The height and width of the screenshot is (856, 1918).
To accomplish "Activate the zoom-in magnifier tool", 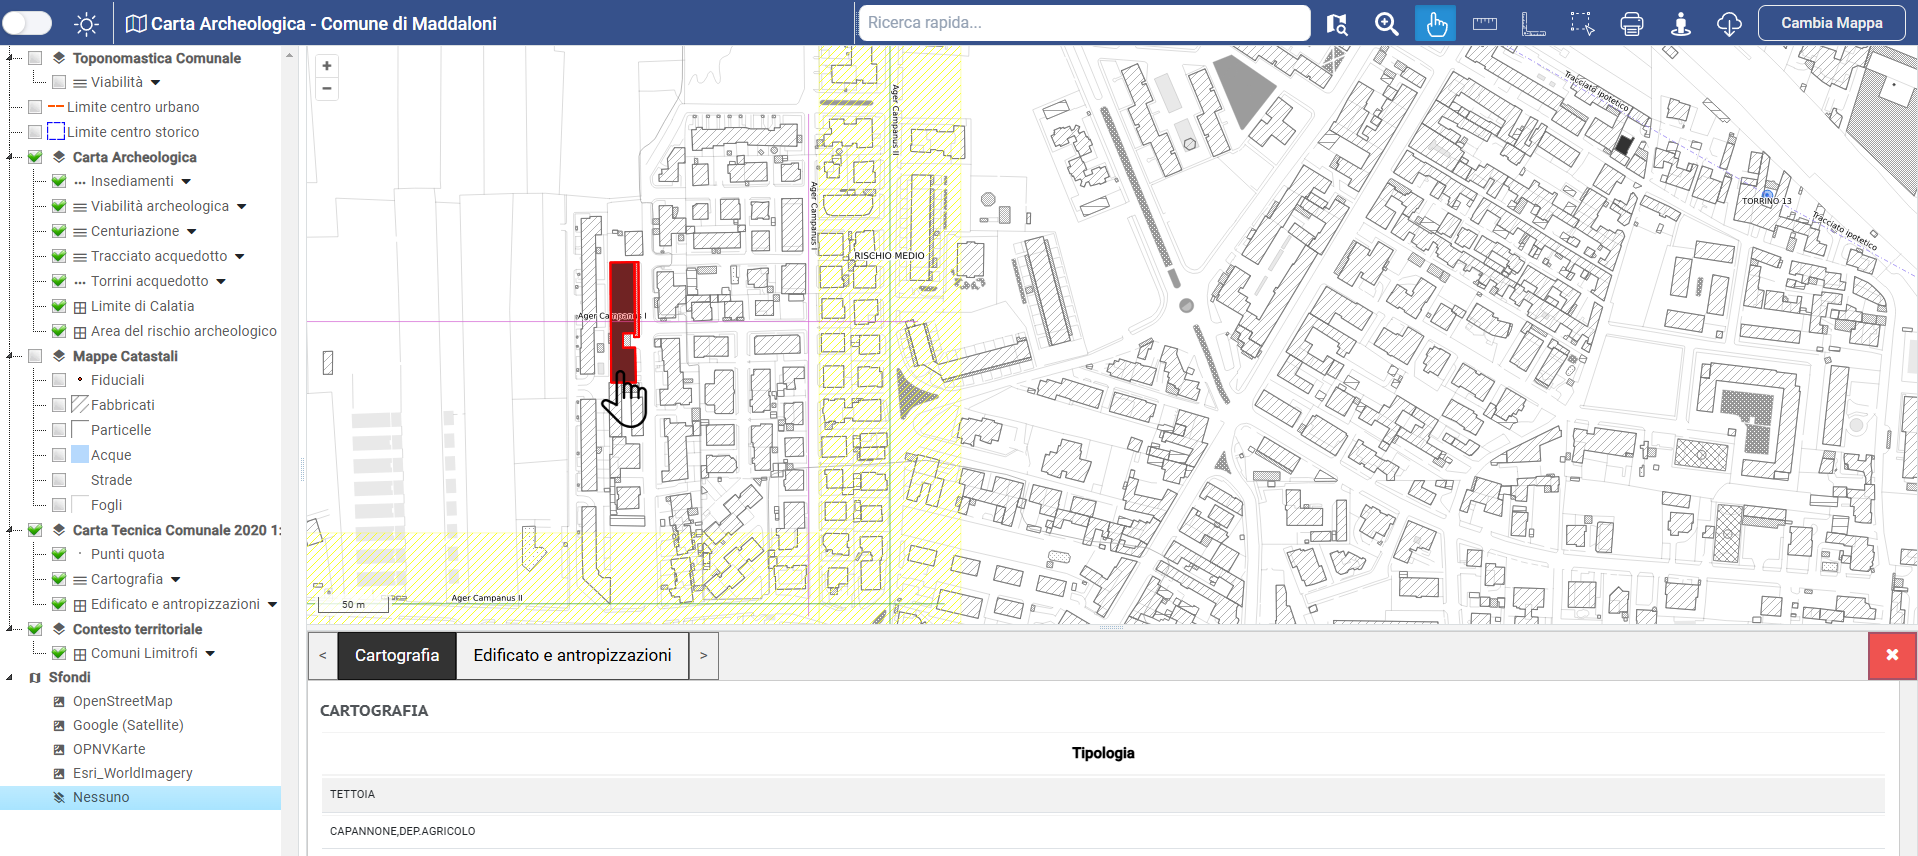I will click(x=1386, y=24).
